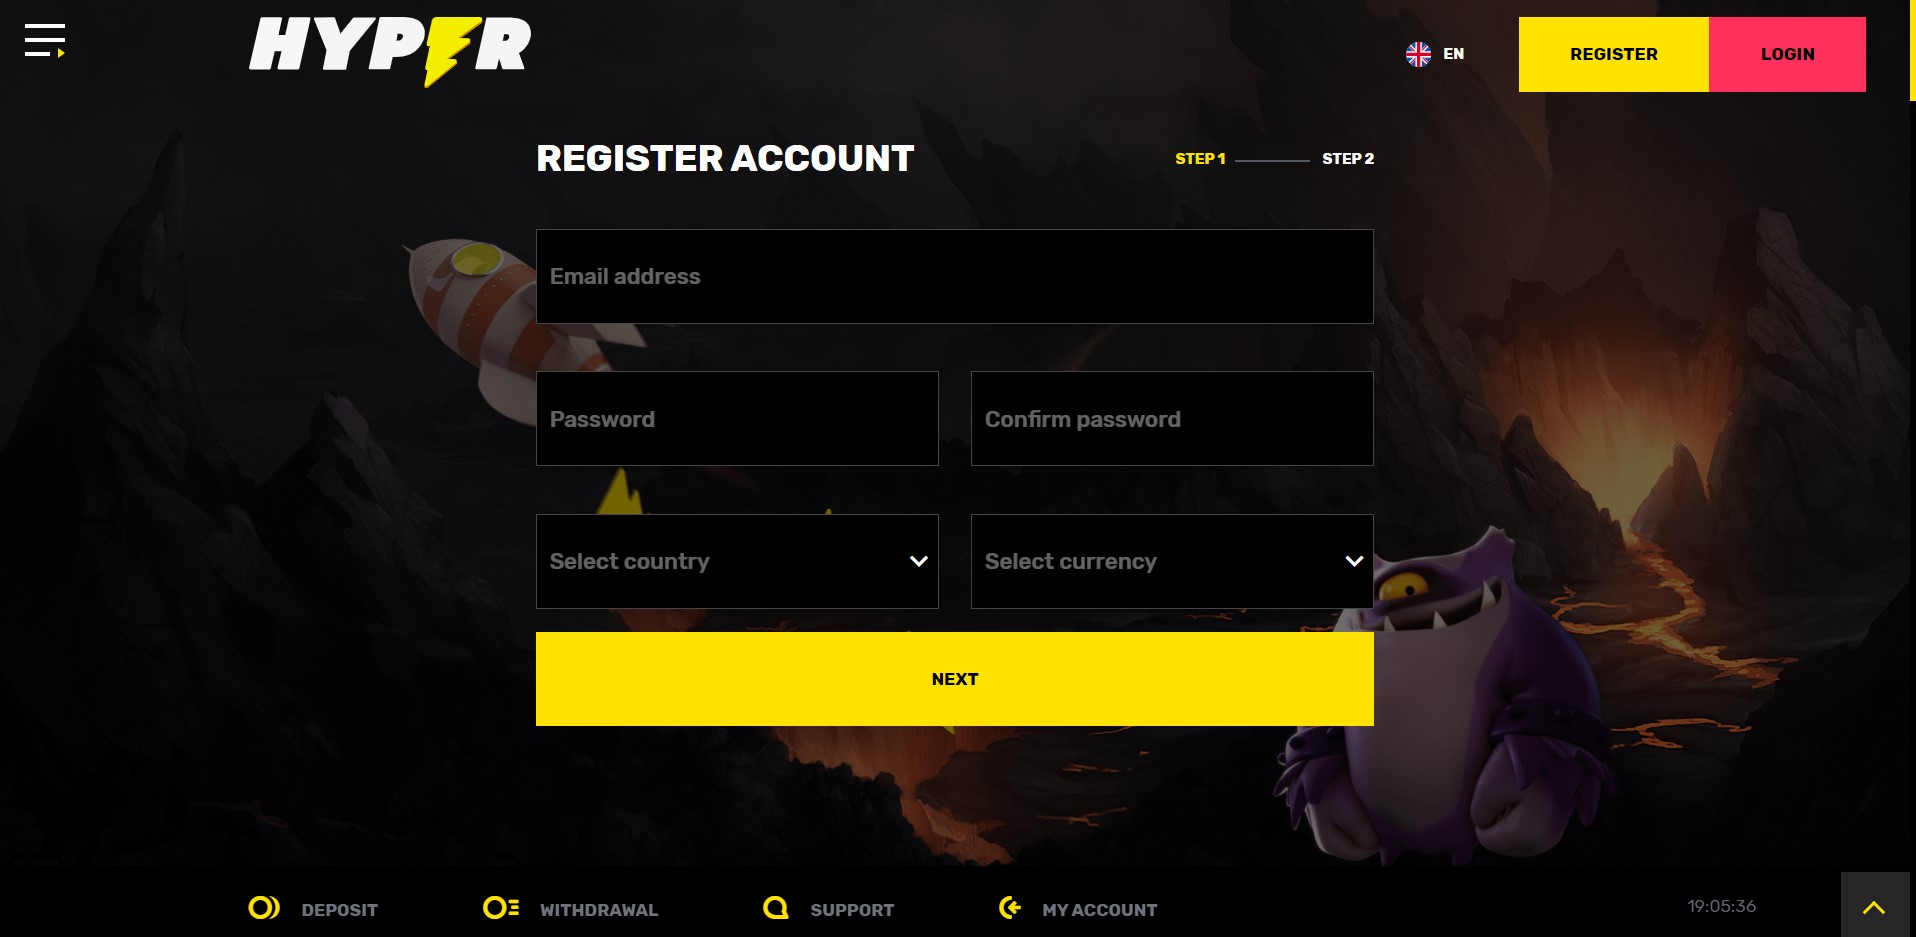Click the UK flag language icon
Image resolution: width=1916 pixels, height=937 pixels.
[x=1418, y=54]
